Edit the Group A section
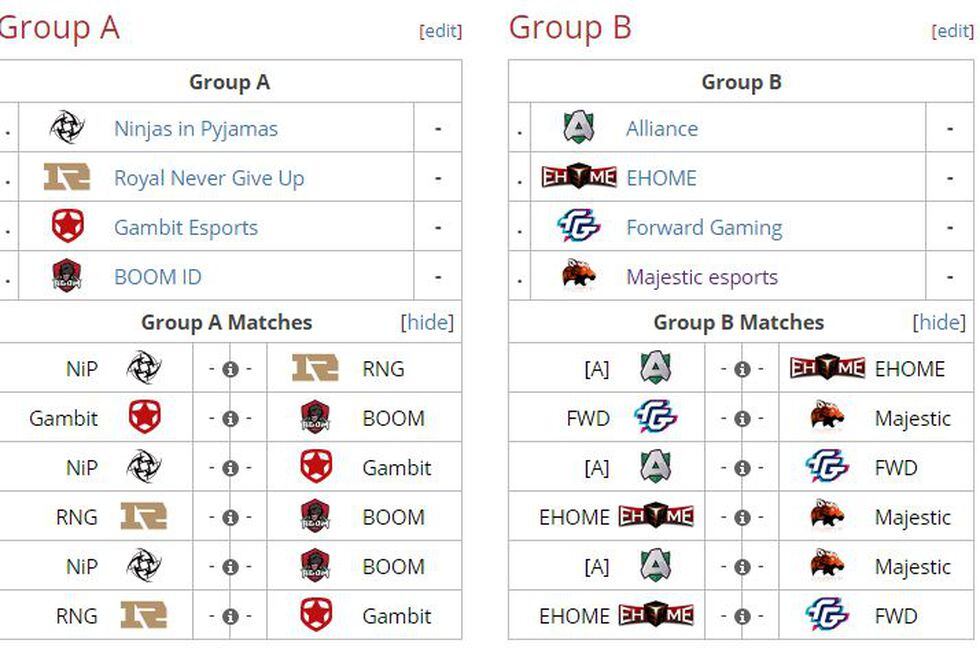The width and height of the screenshot is (980, 651). (441, 31)
